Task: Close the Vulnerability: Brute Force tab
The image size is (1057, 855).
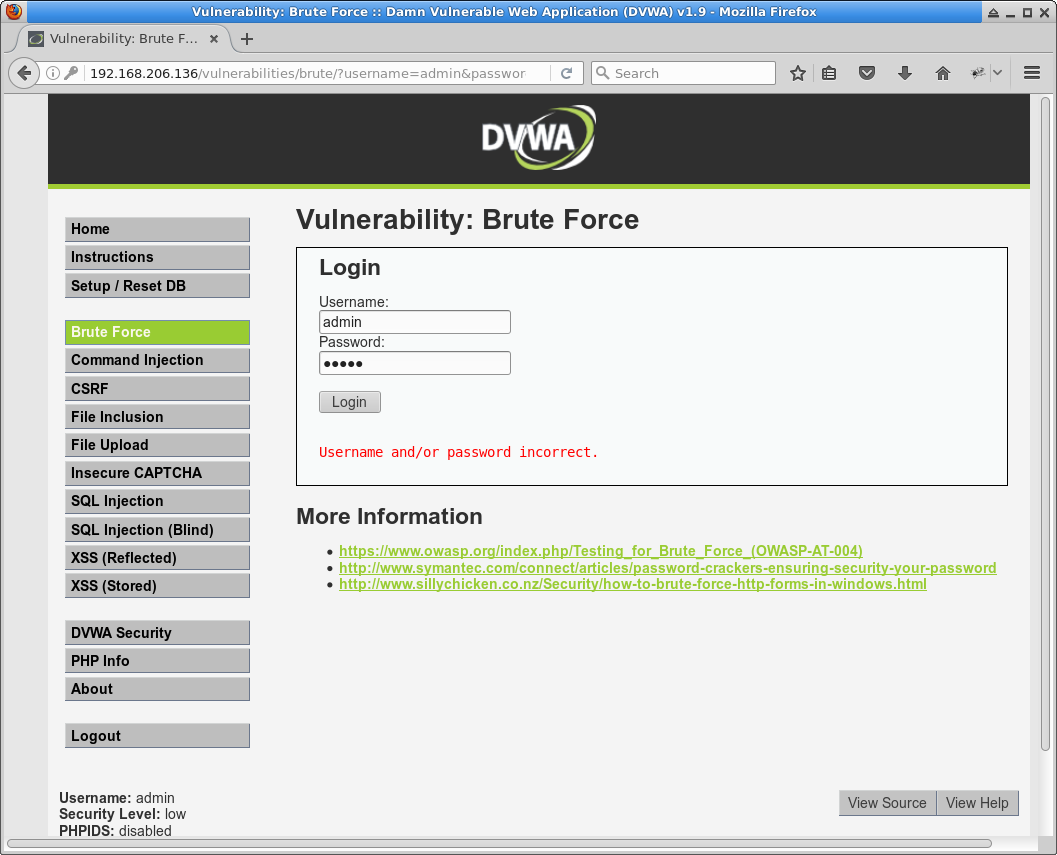Action: (x=214, y=39)
